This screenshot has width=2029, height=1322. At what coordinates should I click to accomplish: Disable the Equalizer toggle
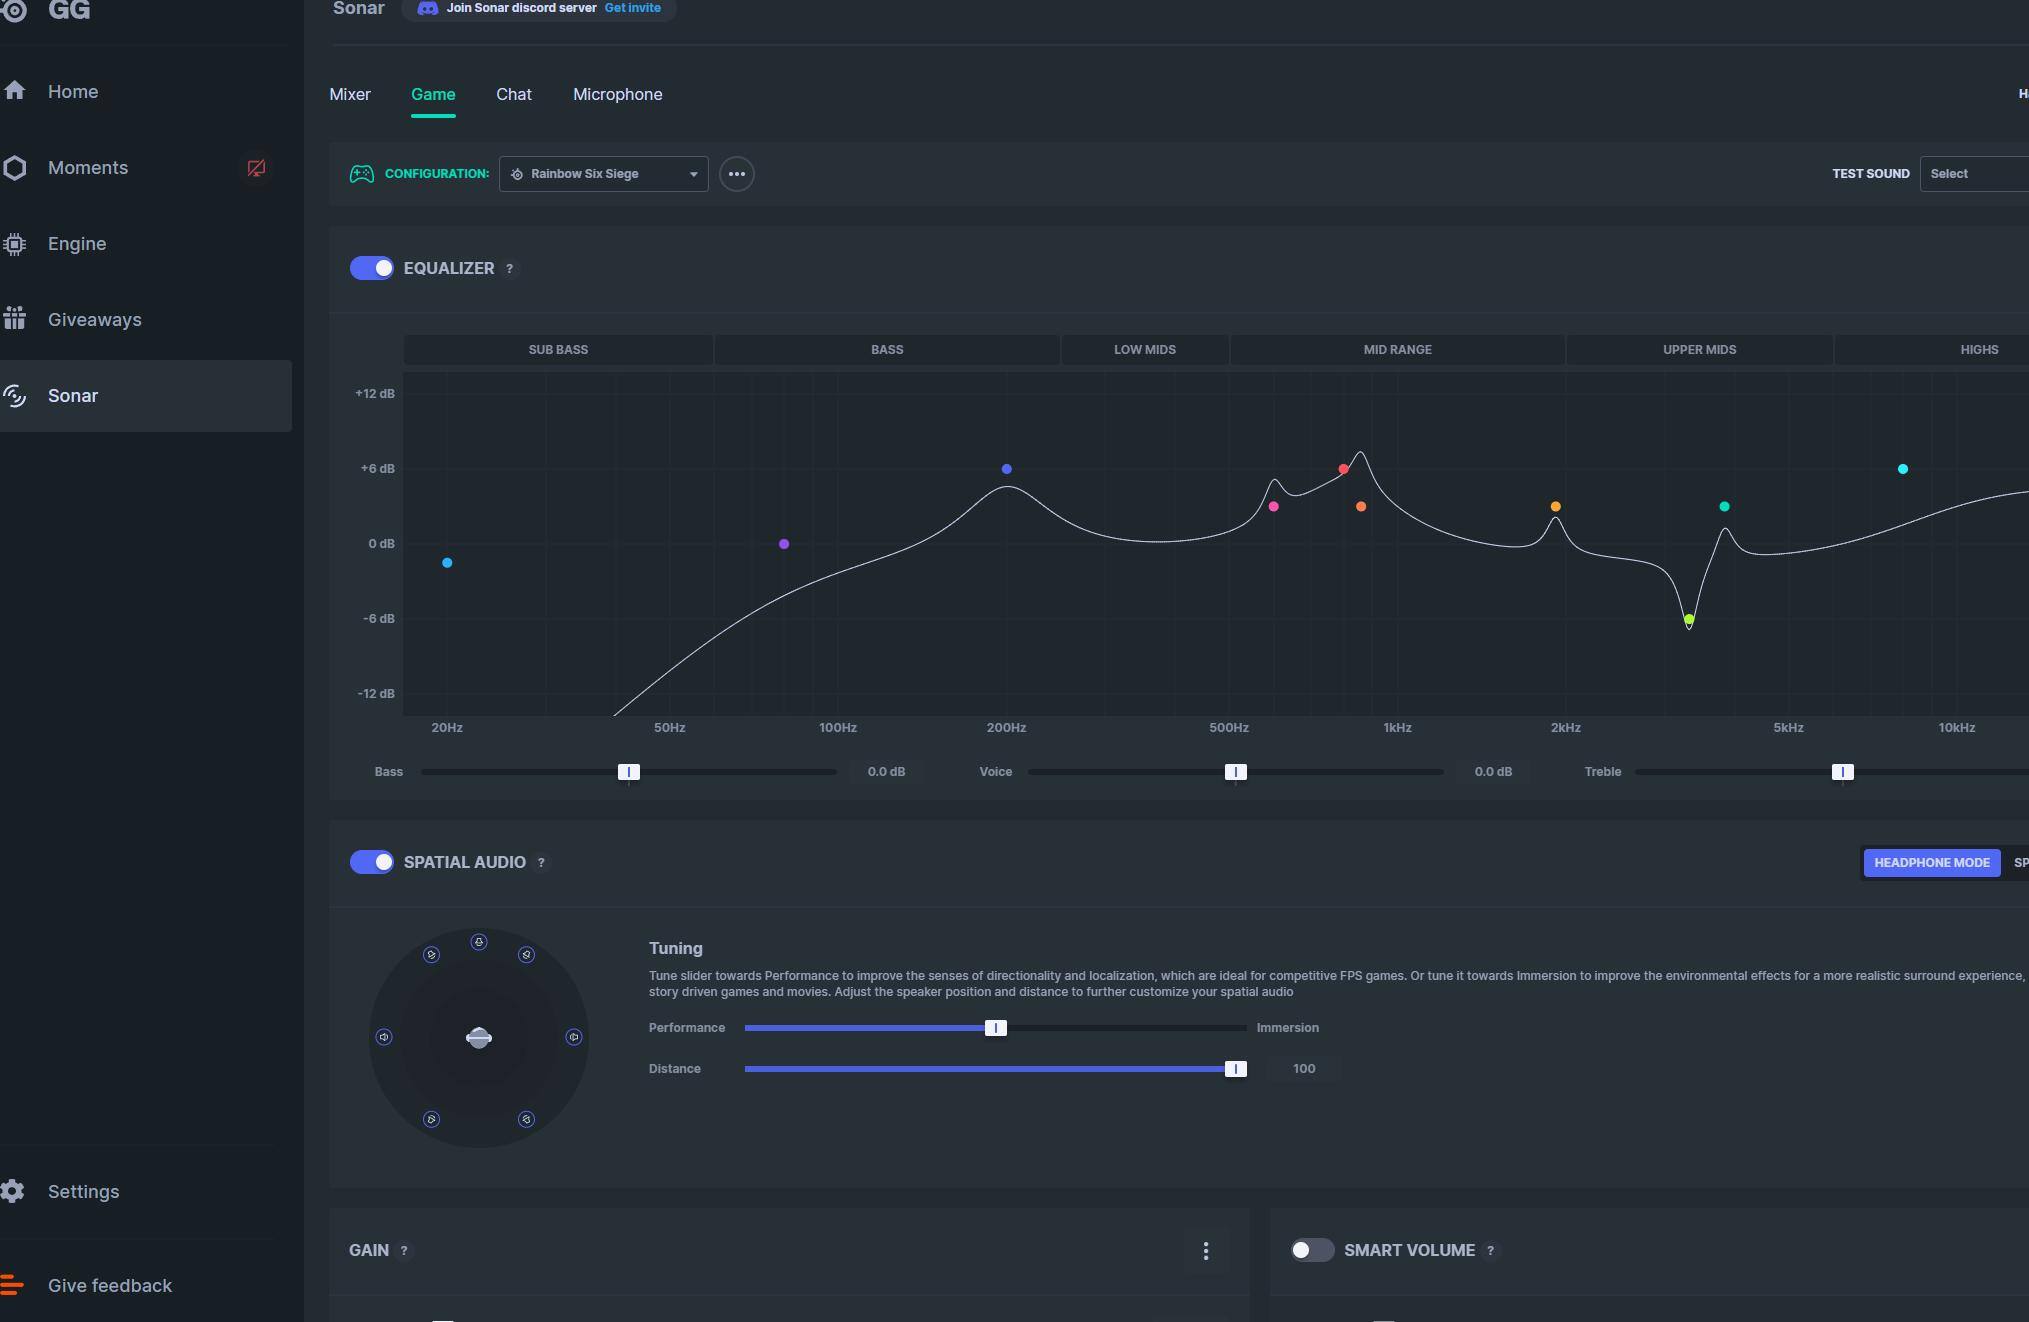pos(372,268)
